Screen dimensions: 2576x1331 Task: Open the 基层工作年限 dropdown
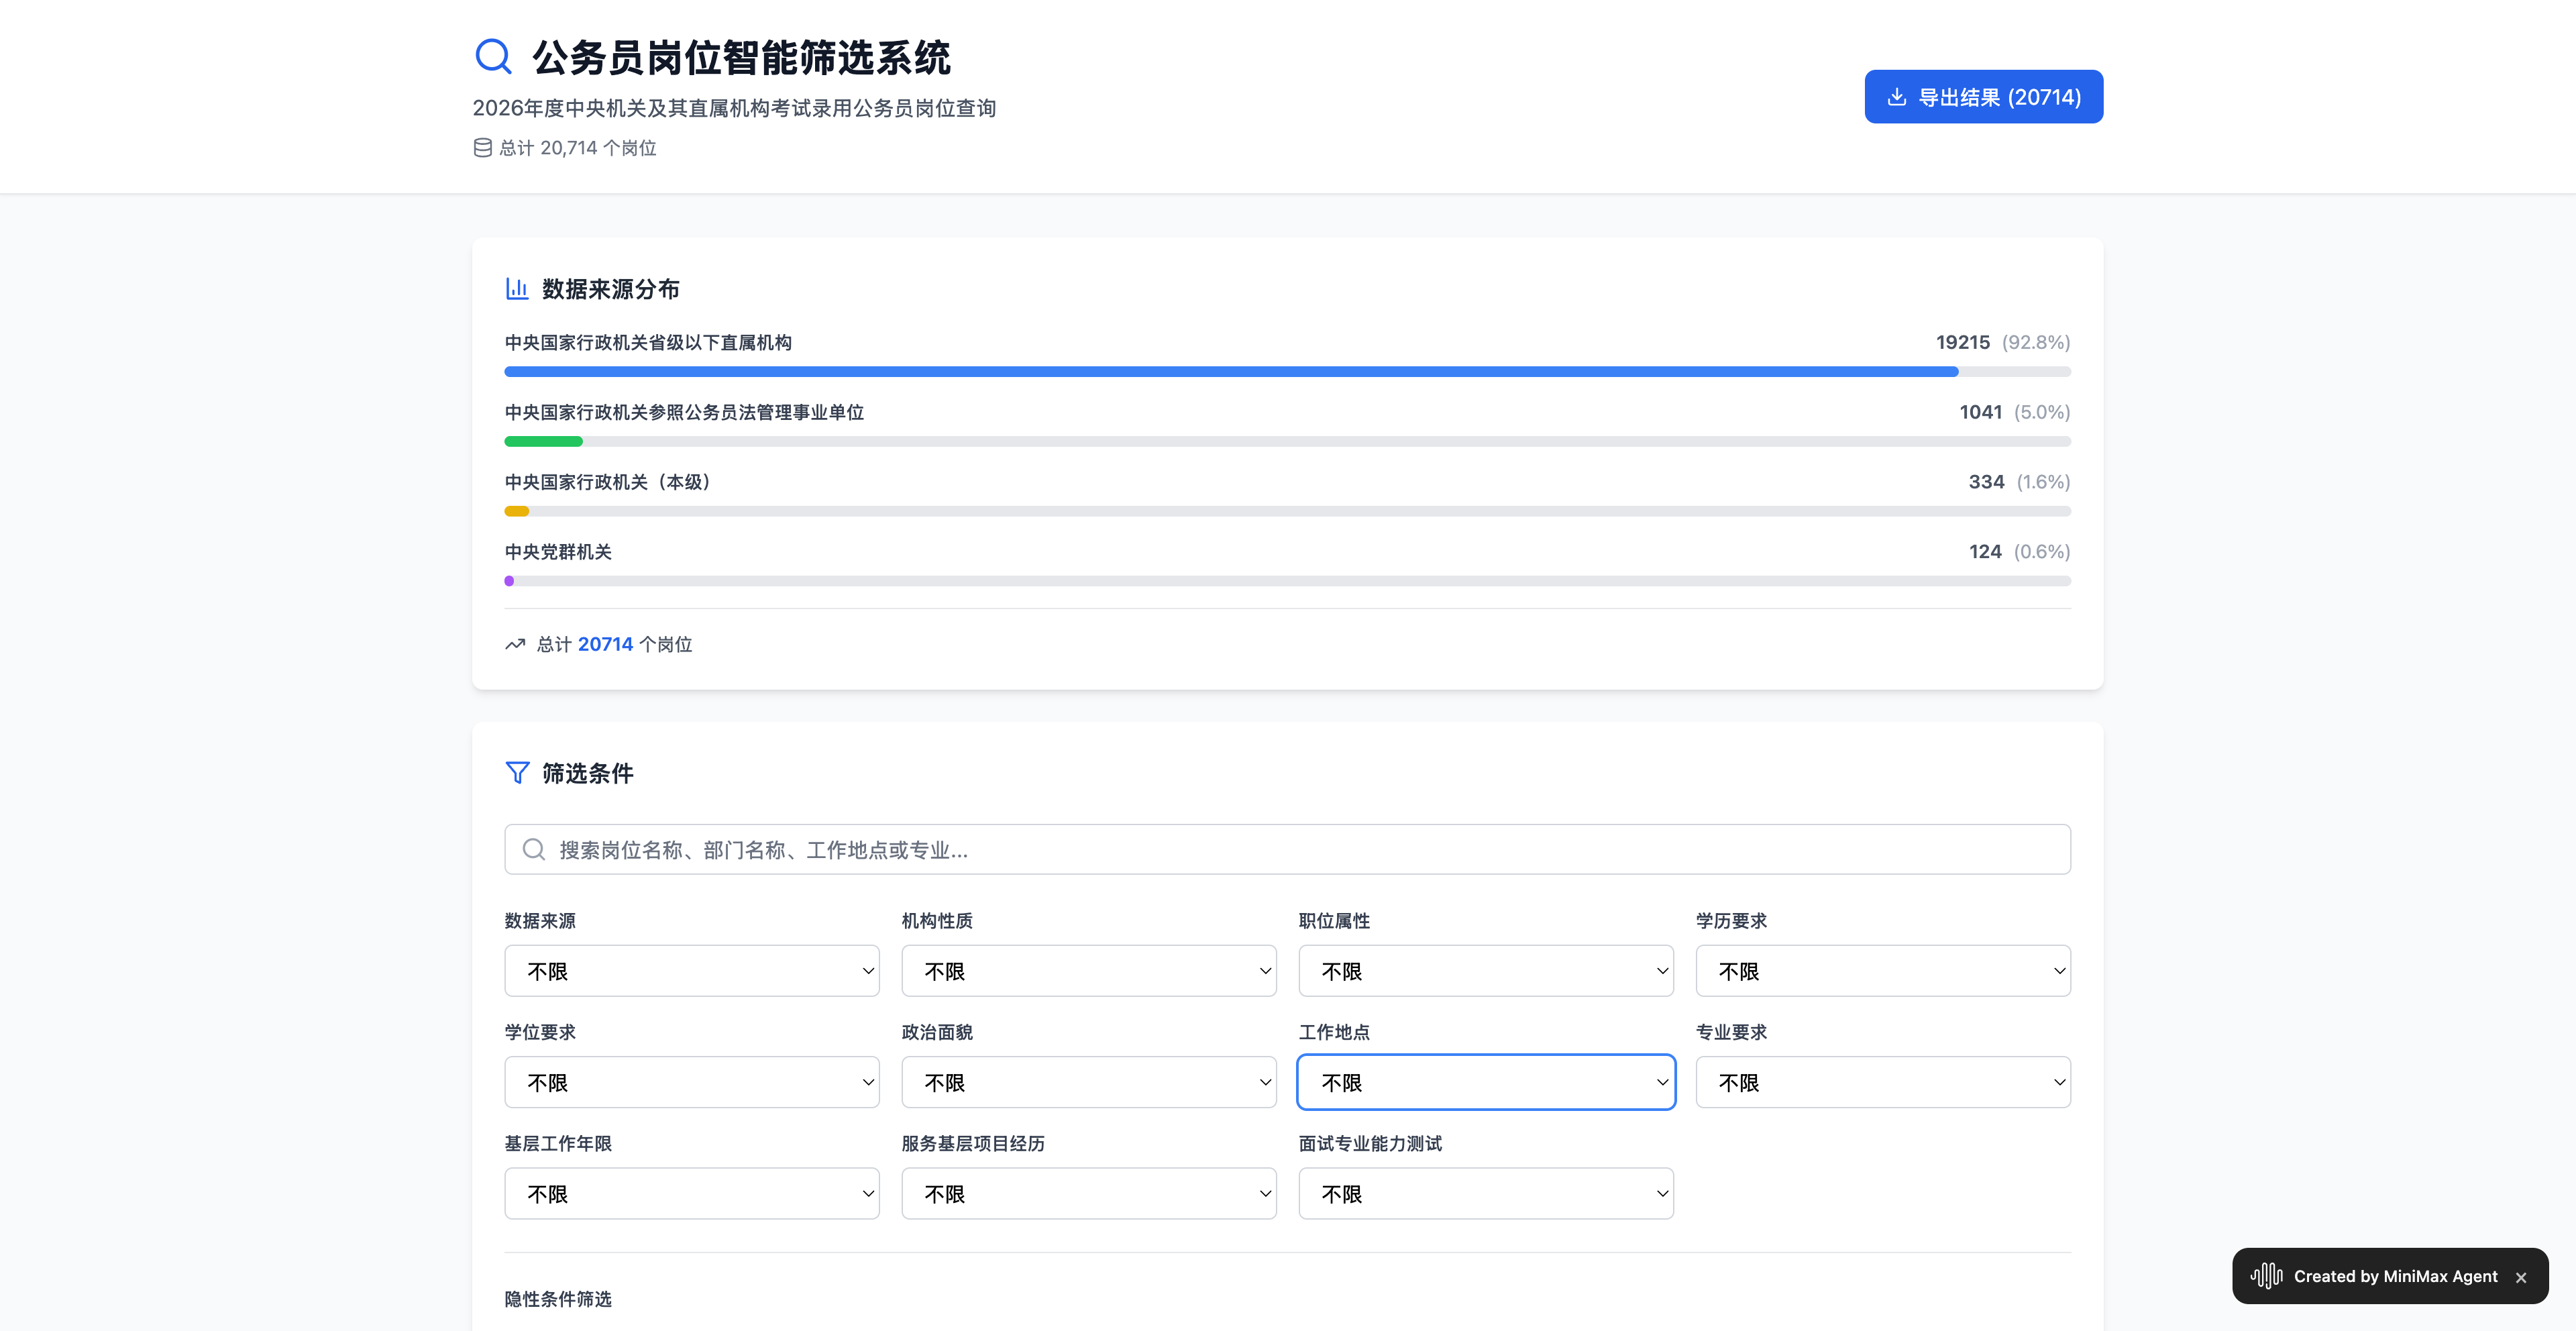click(x=691, y=1194)
